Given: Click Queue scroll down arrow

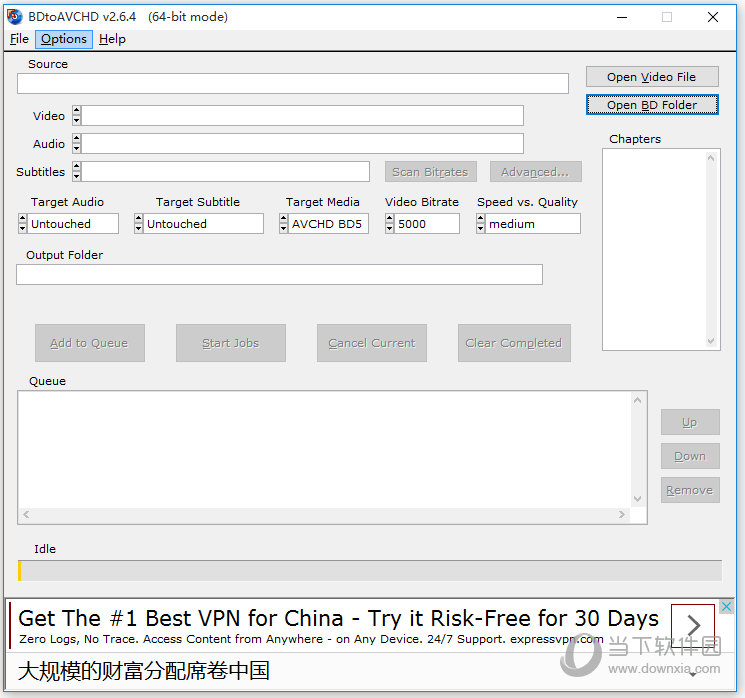Looking at the screenshot, I should coord(638,499).
